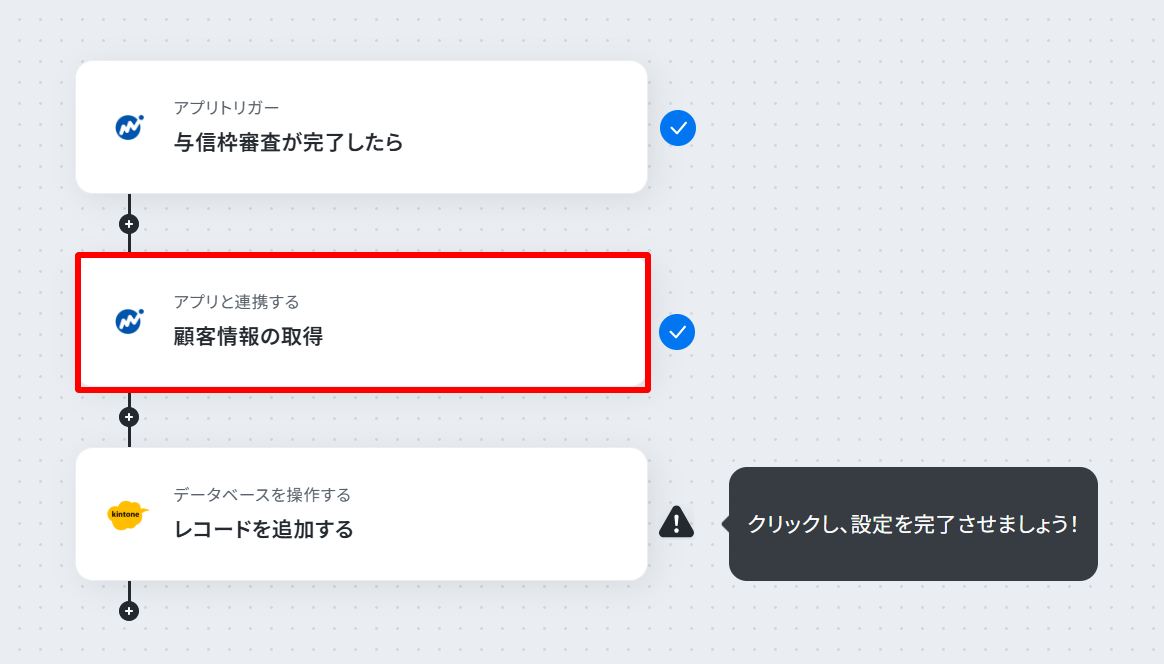The width and height of the screenshot is (1164, 664).
Task: Click the connector line below the trigger card
Action: tap(129, 204)
